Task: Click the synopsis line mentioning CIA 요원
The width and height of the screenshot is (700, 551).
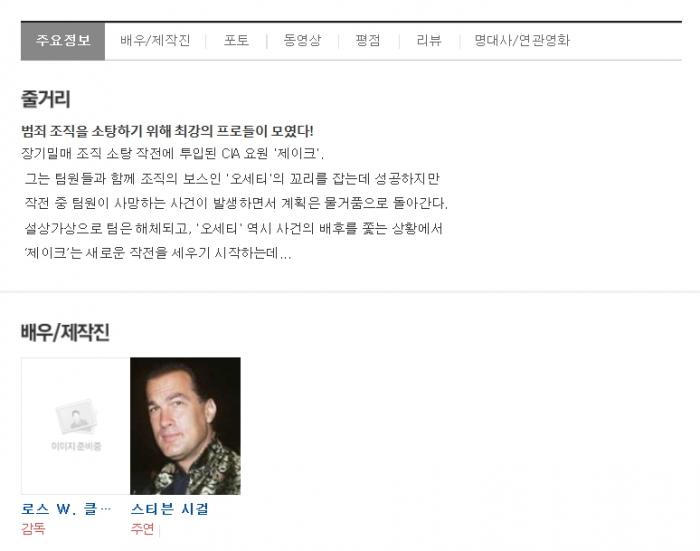Action: tap(172, 154)
